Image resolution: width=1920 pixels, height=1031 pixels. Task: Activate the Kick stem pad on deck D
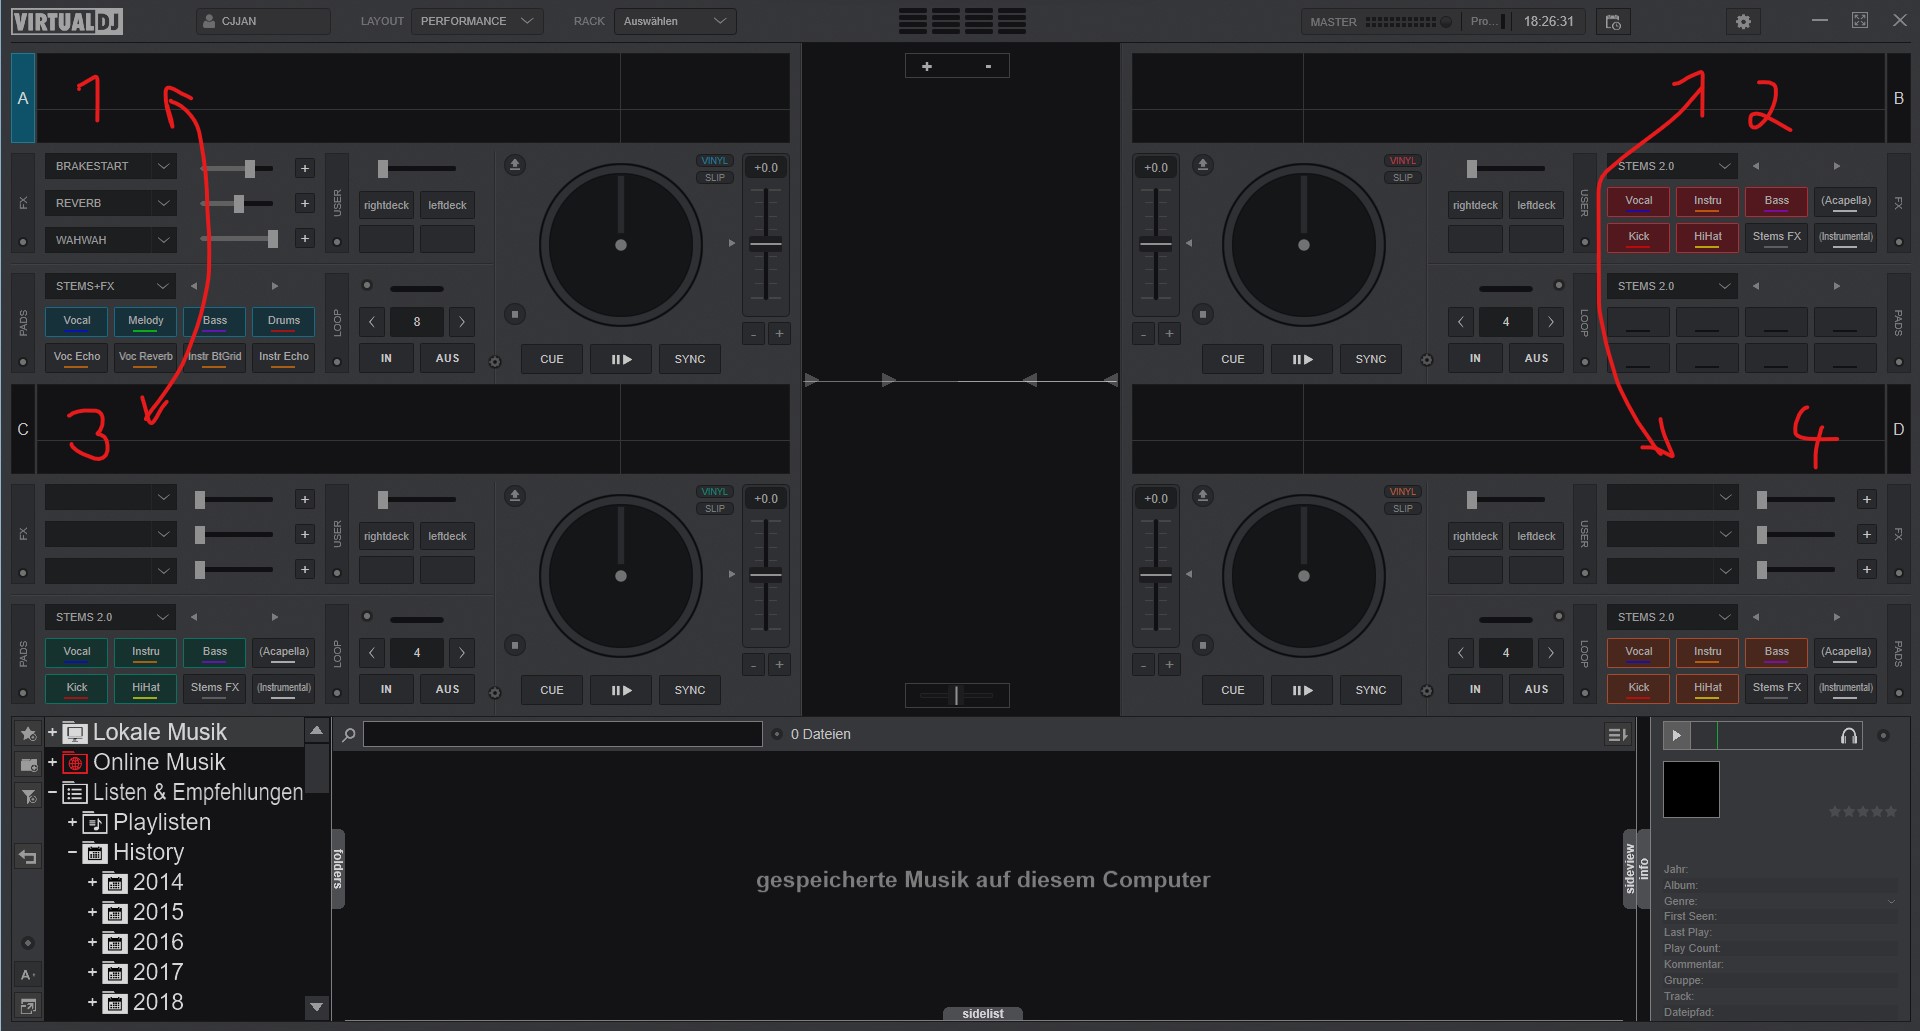click(1638, 688)
